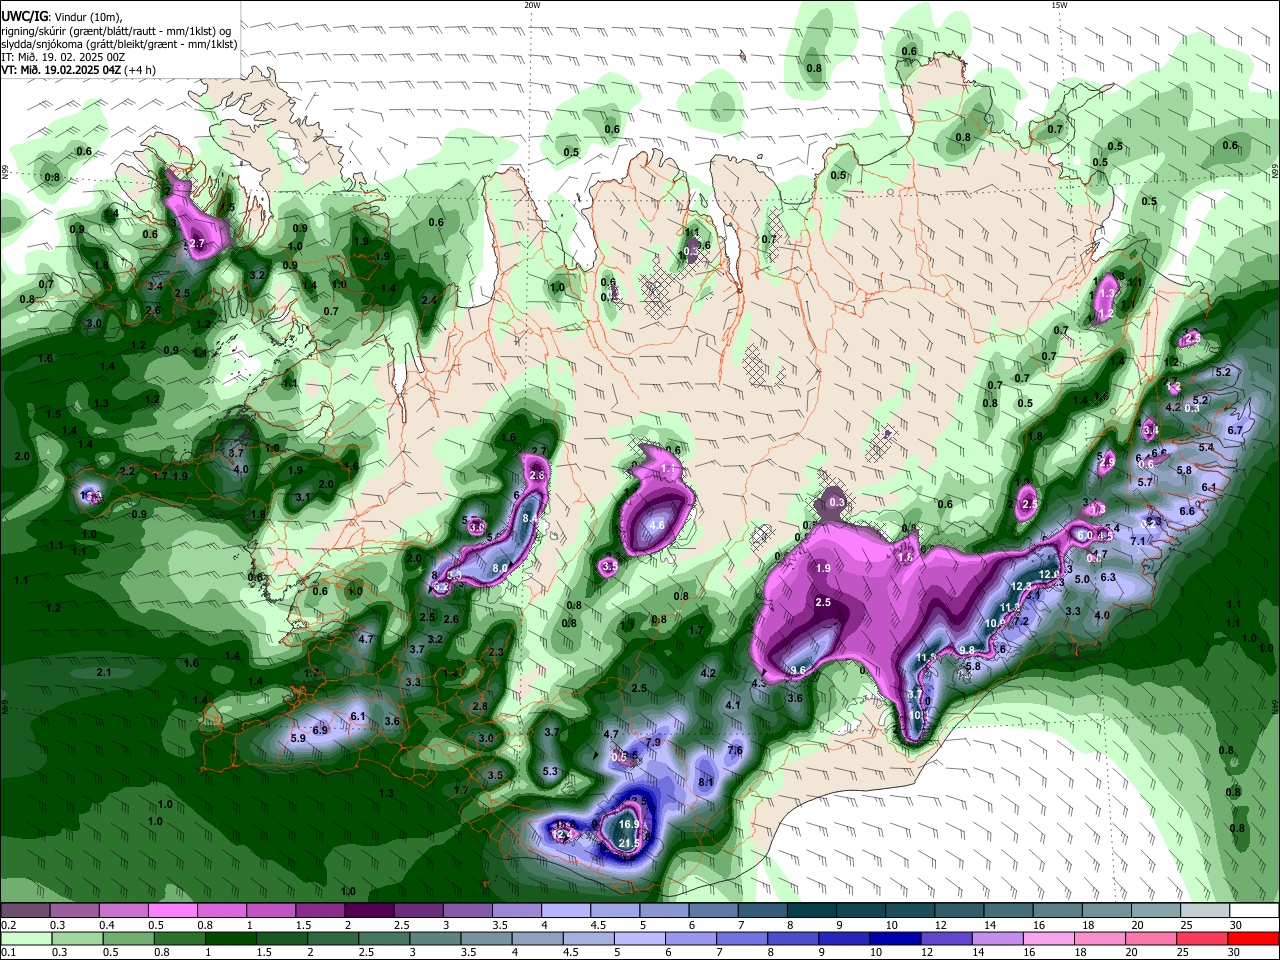Screen dimensions: 1280x960
Task: Click the 'VT: Mið. 19.02.2025 04Z (+4 h)' valid time
Action: [x=78, y=70]
